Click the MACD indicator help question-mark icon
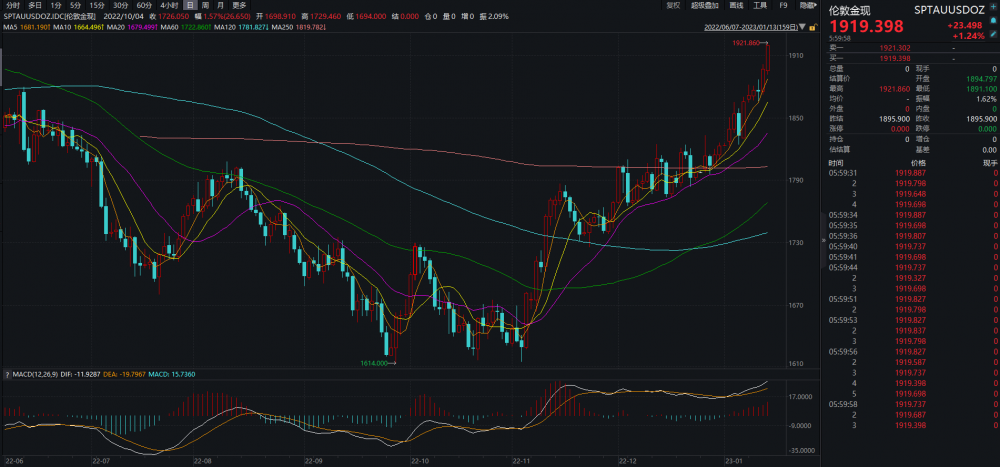 click(5, 374)
